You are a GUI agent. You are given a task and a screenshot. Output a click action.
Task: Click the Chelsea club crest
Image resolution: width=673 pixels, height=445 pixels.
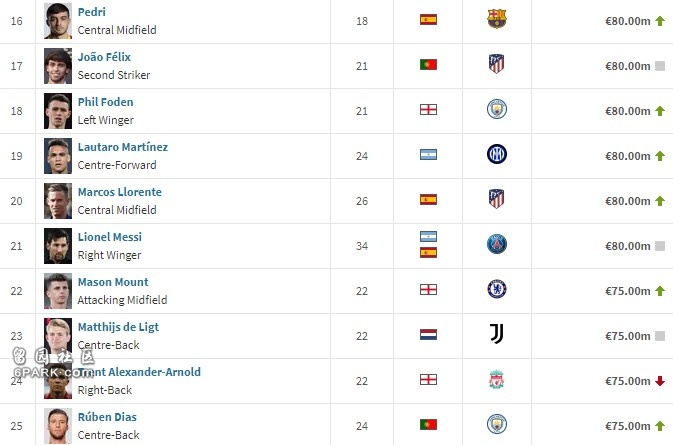pyautogui.click(x=497, y=289)
